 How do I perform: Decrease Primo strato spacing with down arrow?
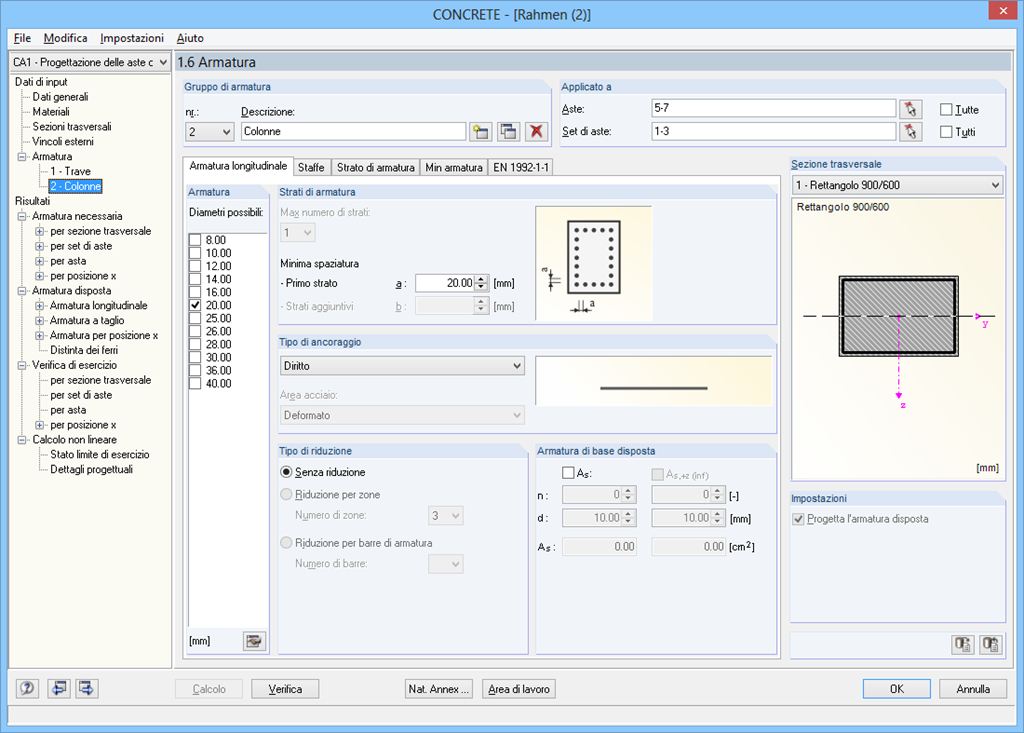coord(481,287)
